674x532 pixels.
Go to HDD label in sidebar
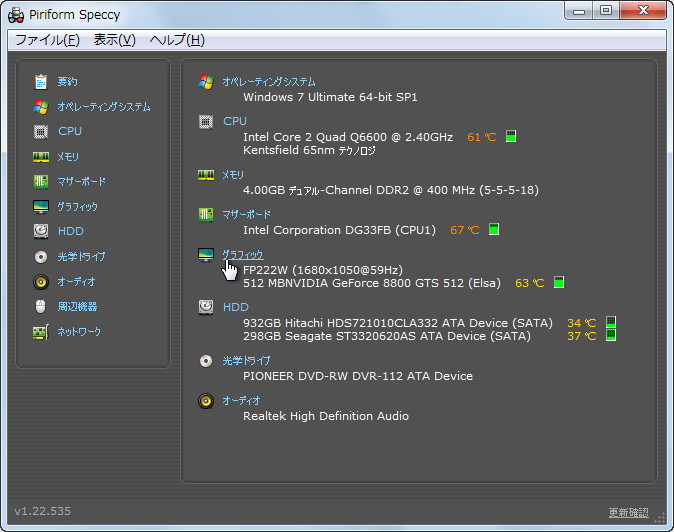(71, 231)
